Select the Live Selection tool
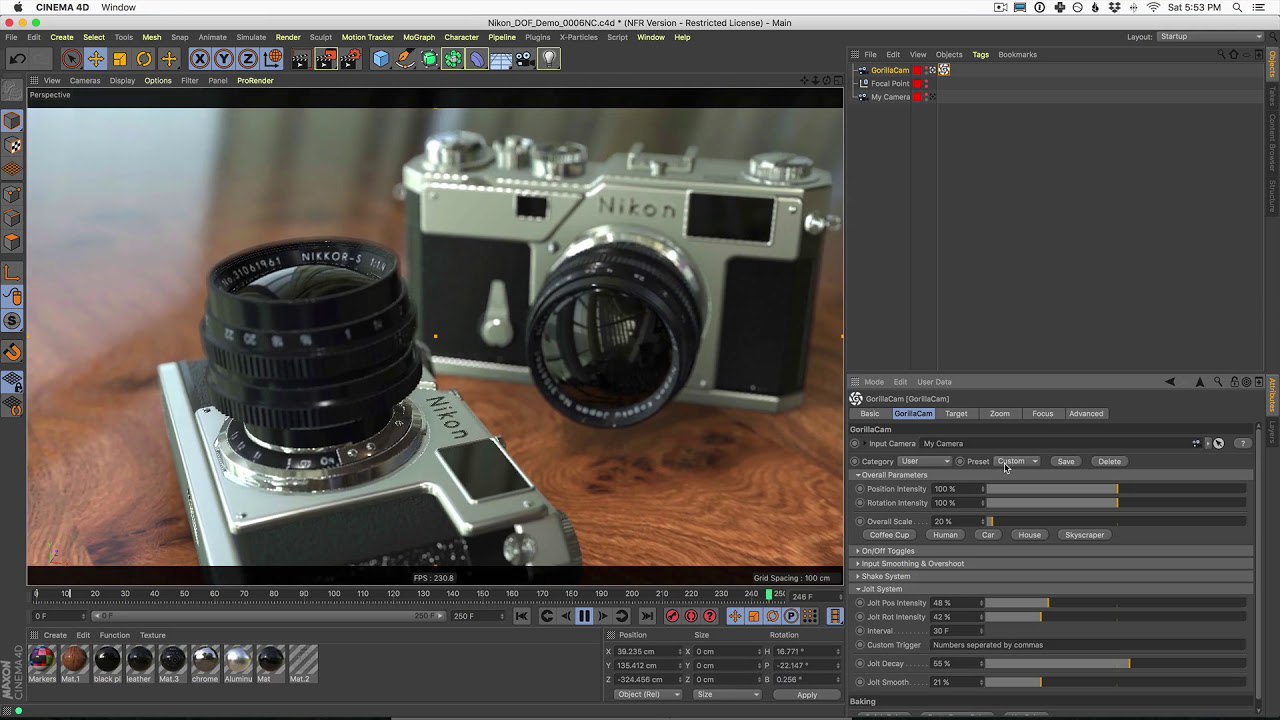Viewport: 1280px width, 720px height. [71, 59]
